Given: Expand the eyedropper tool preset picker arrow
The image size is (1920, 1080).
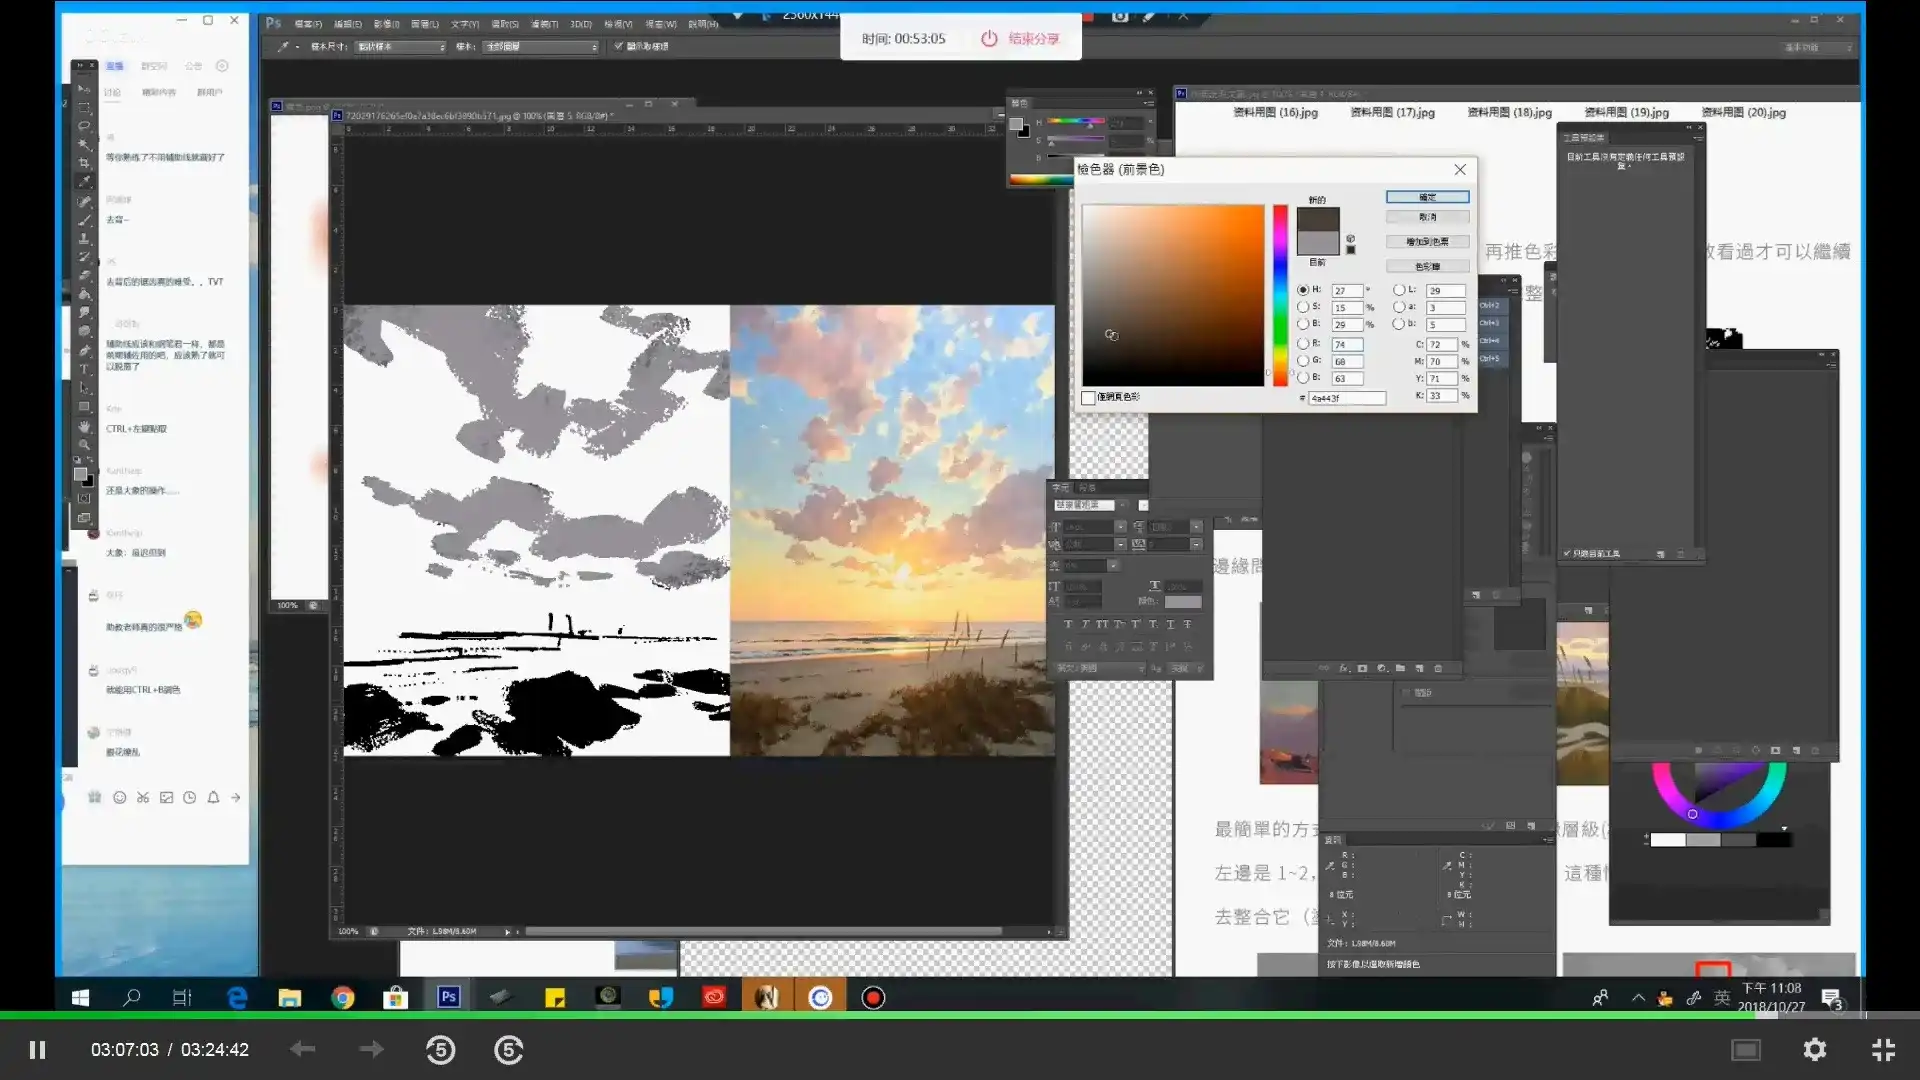Looking at the screenshot, I should point(297,47).
